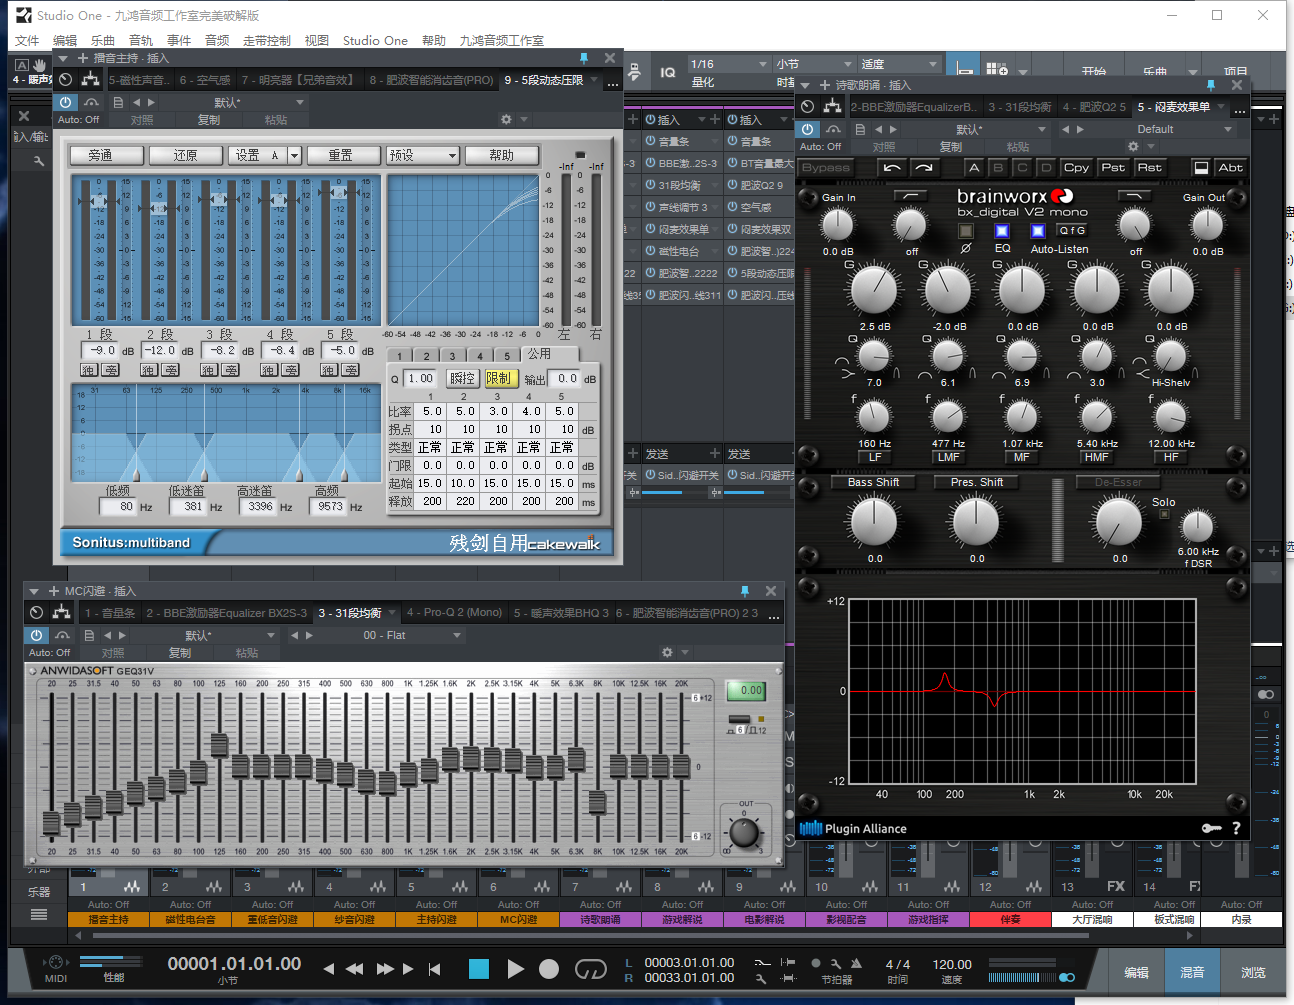This screenshot has width=1294, height=1005.
Task: Open brainworx plugin help question mark
Action: point(1236,828)
